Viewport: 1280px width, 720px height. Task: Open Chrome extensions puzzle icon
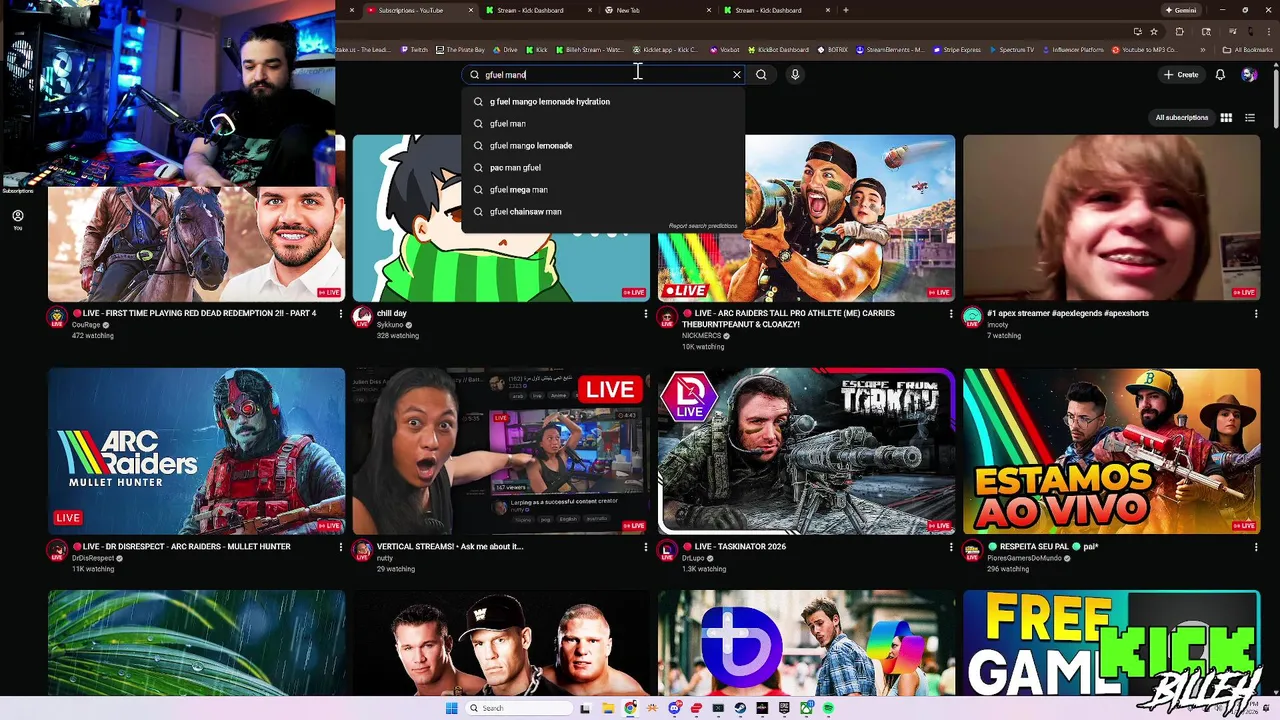pyautogui.click(x=1179, y=31)
